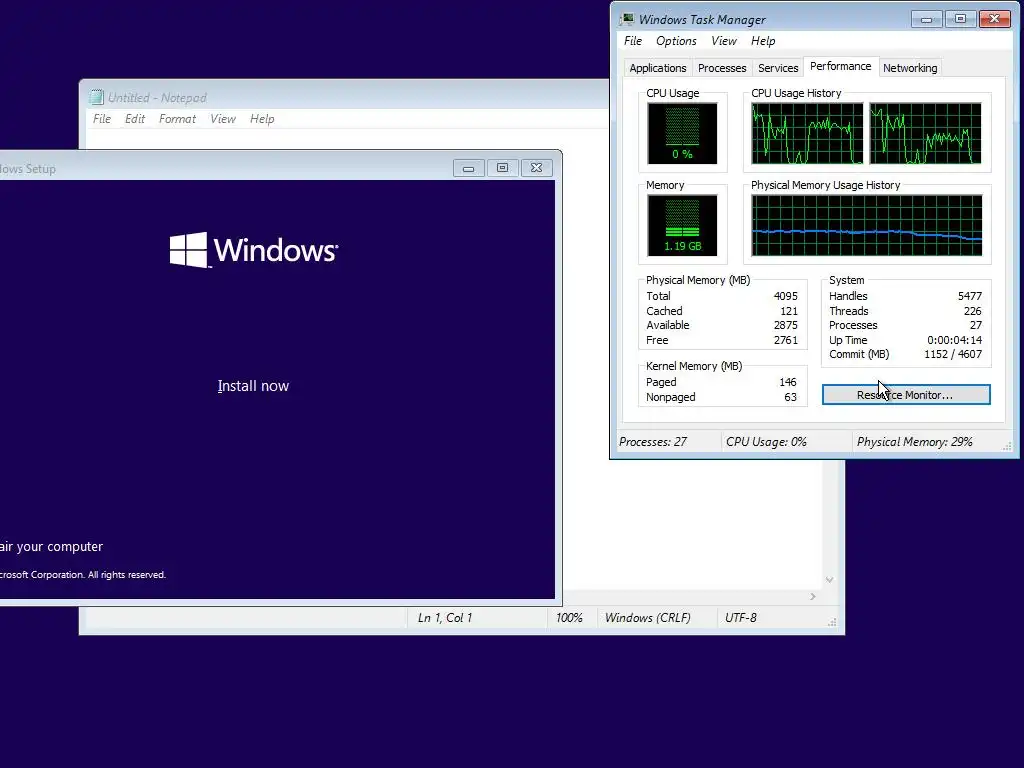
Task: Maximize the Task Manager window
Action: (x=961, y=19)
